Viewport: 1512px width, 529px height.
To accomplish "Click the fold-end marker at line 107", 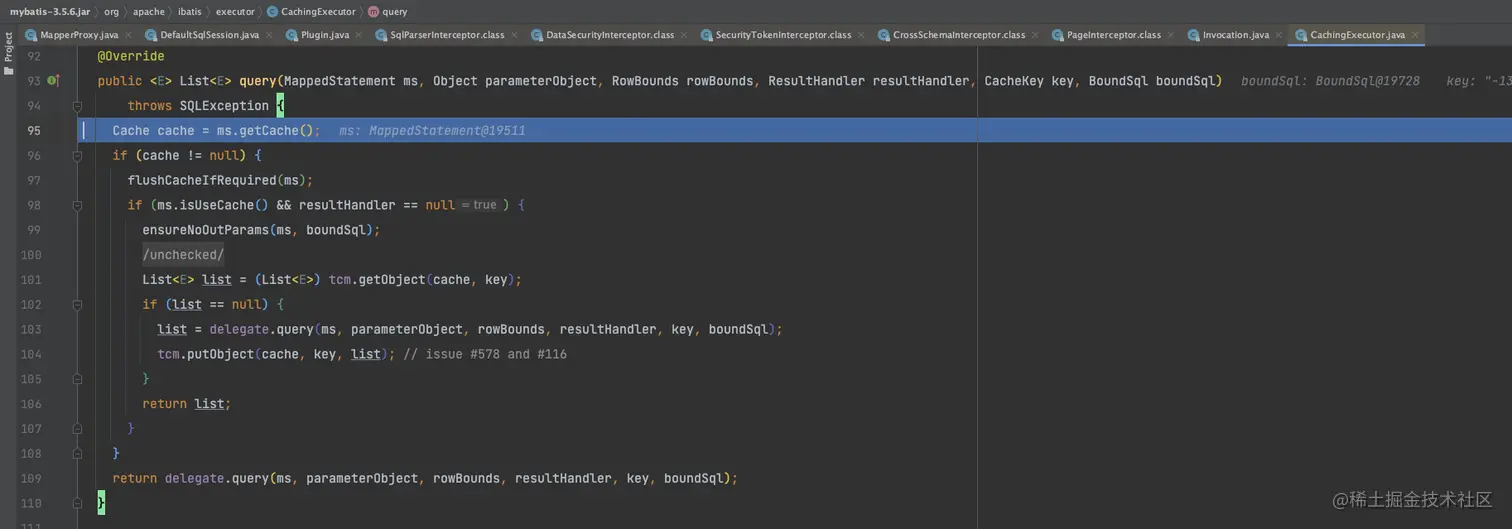I will point(77,428).
